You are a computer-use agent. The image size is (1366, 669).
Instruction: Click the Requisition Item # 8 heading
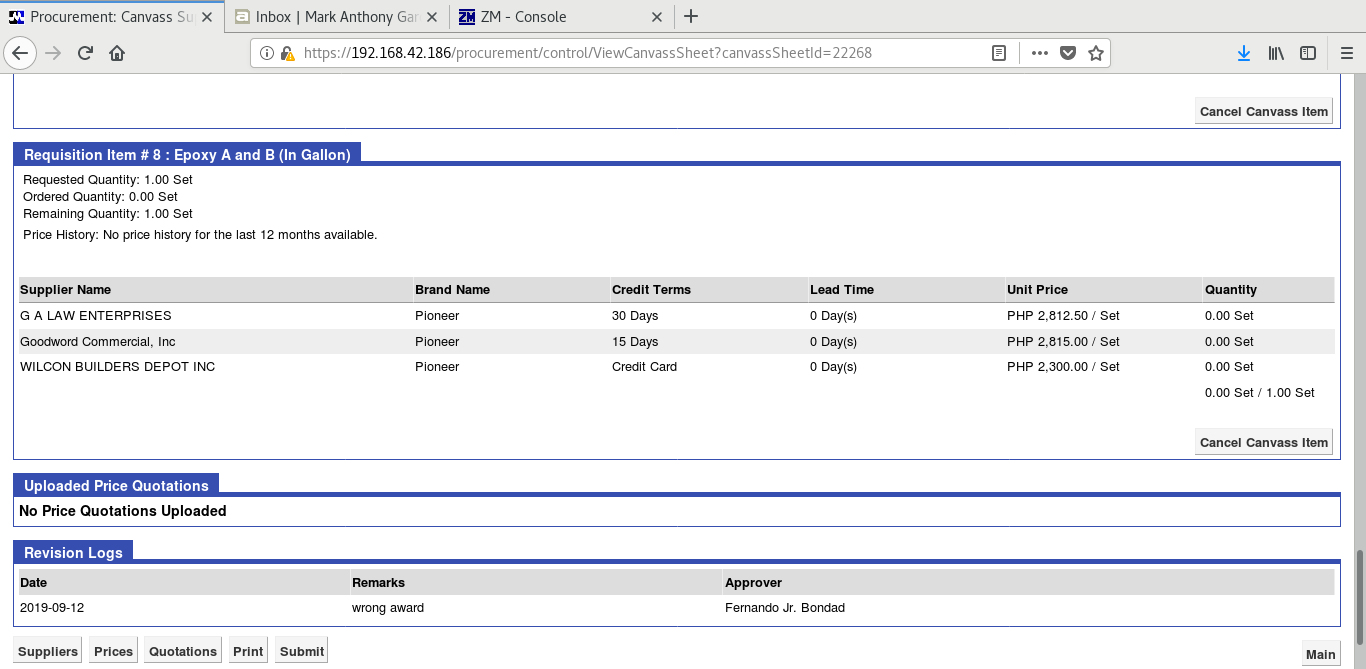[x=187, y=154]
